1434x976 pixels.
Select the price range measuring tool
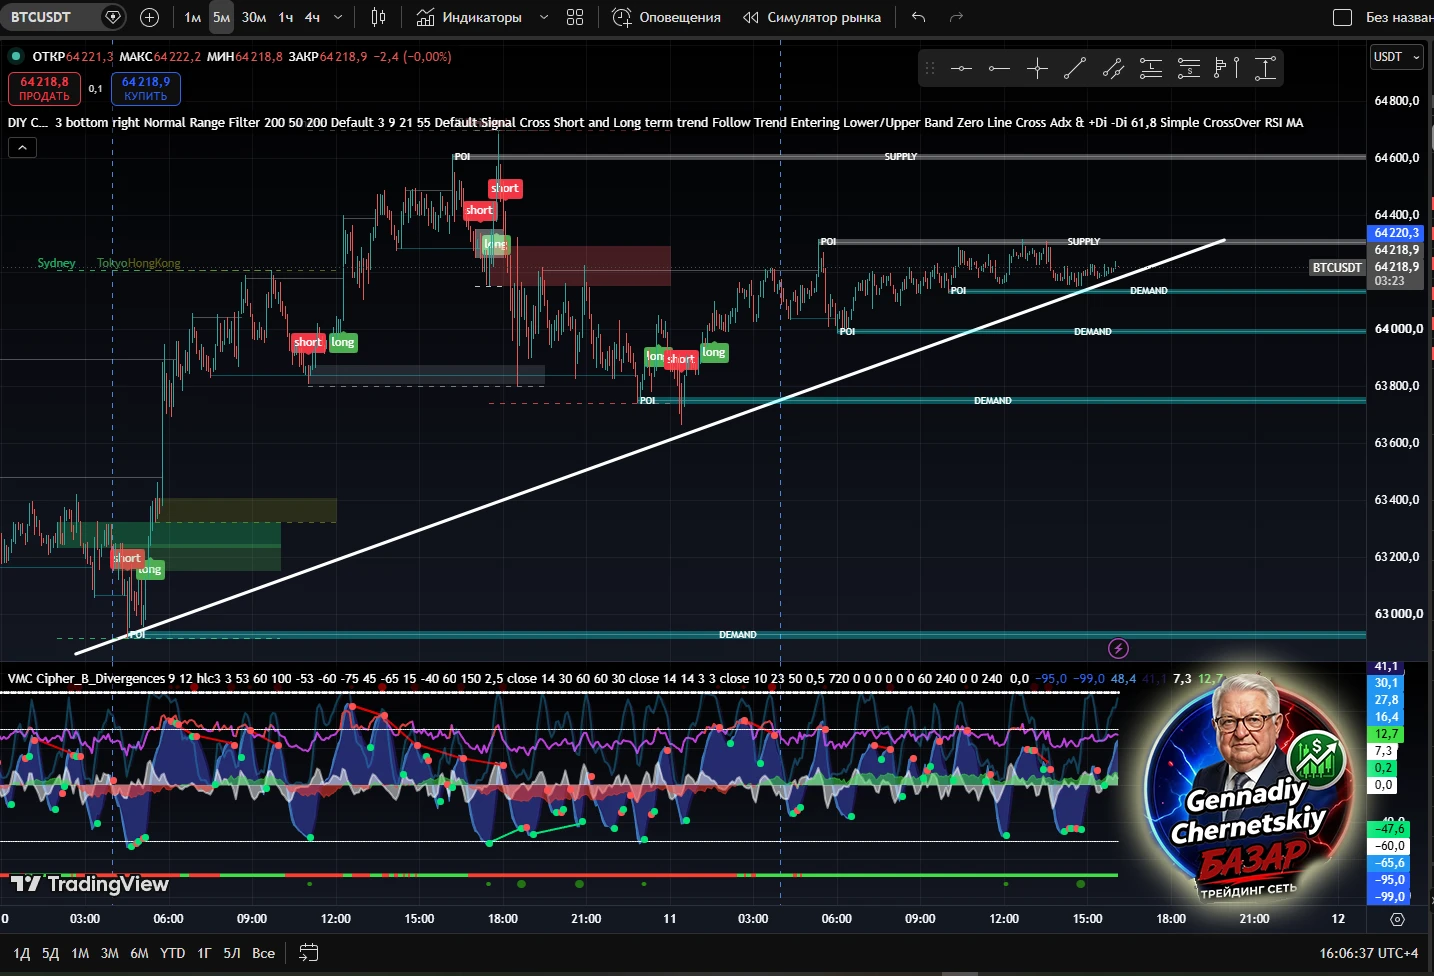pyautogui.click(x=1265, y=68)
